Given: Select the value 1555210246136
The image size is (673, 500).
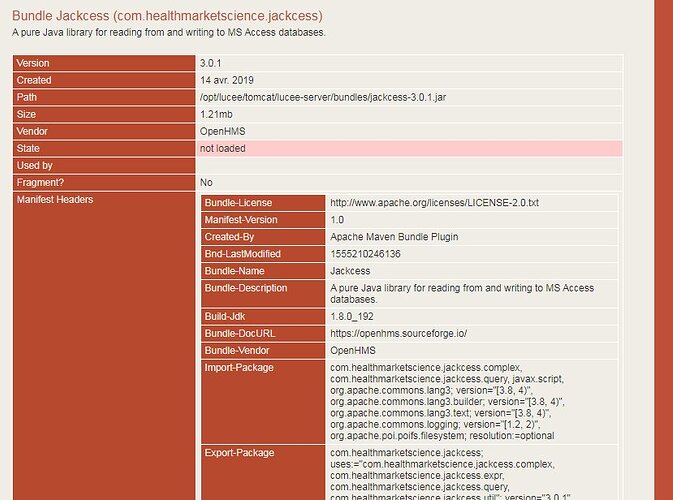Looking at the screenshot, I should [365, 254].
